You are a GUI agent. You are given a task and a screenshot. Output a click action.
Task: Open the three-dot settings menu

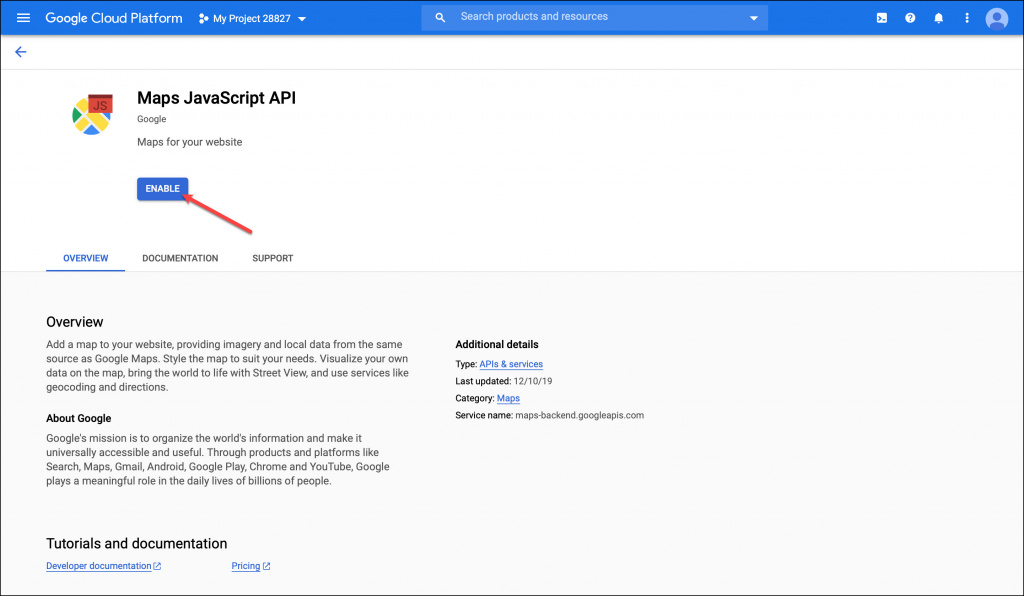966,18
